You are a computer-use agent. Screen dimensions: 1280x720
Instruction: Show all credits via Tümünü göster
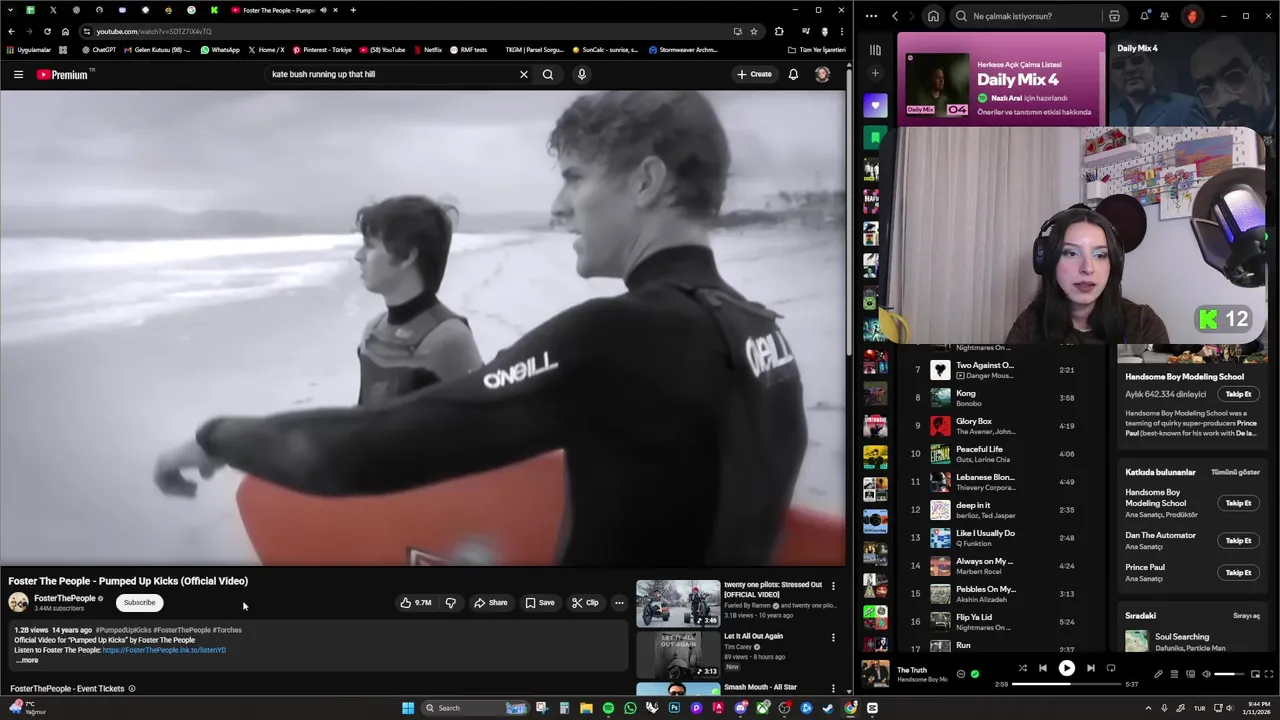point(1235,472)
